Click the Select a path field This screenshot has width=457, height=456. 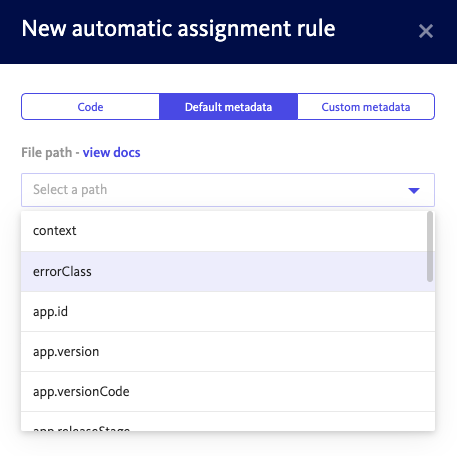tap(228, 190)
